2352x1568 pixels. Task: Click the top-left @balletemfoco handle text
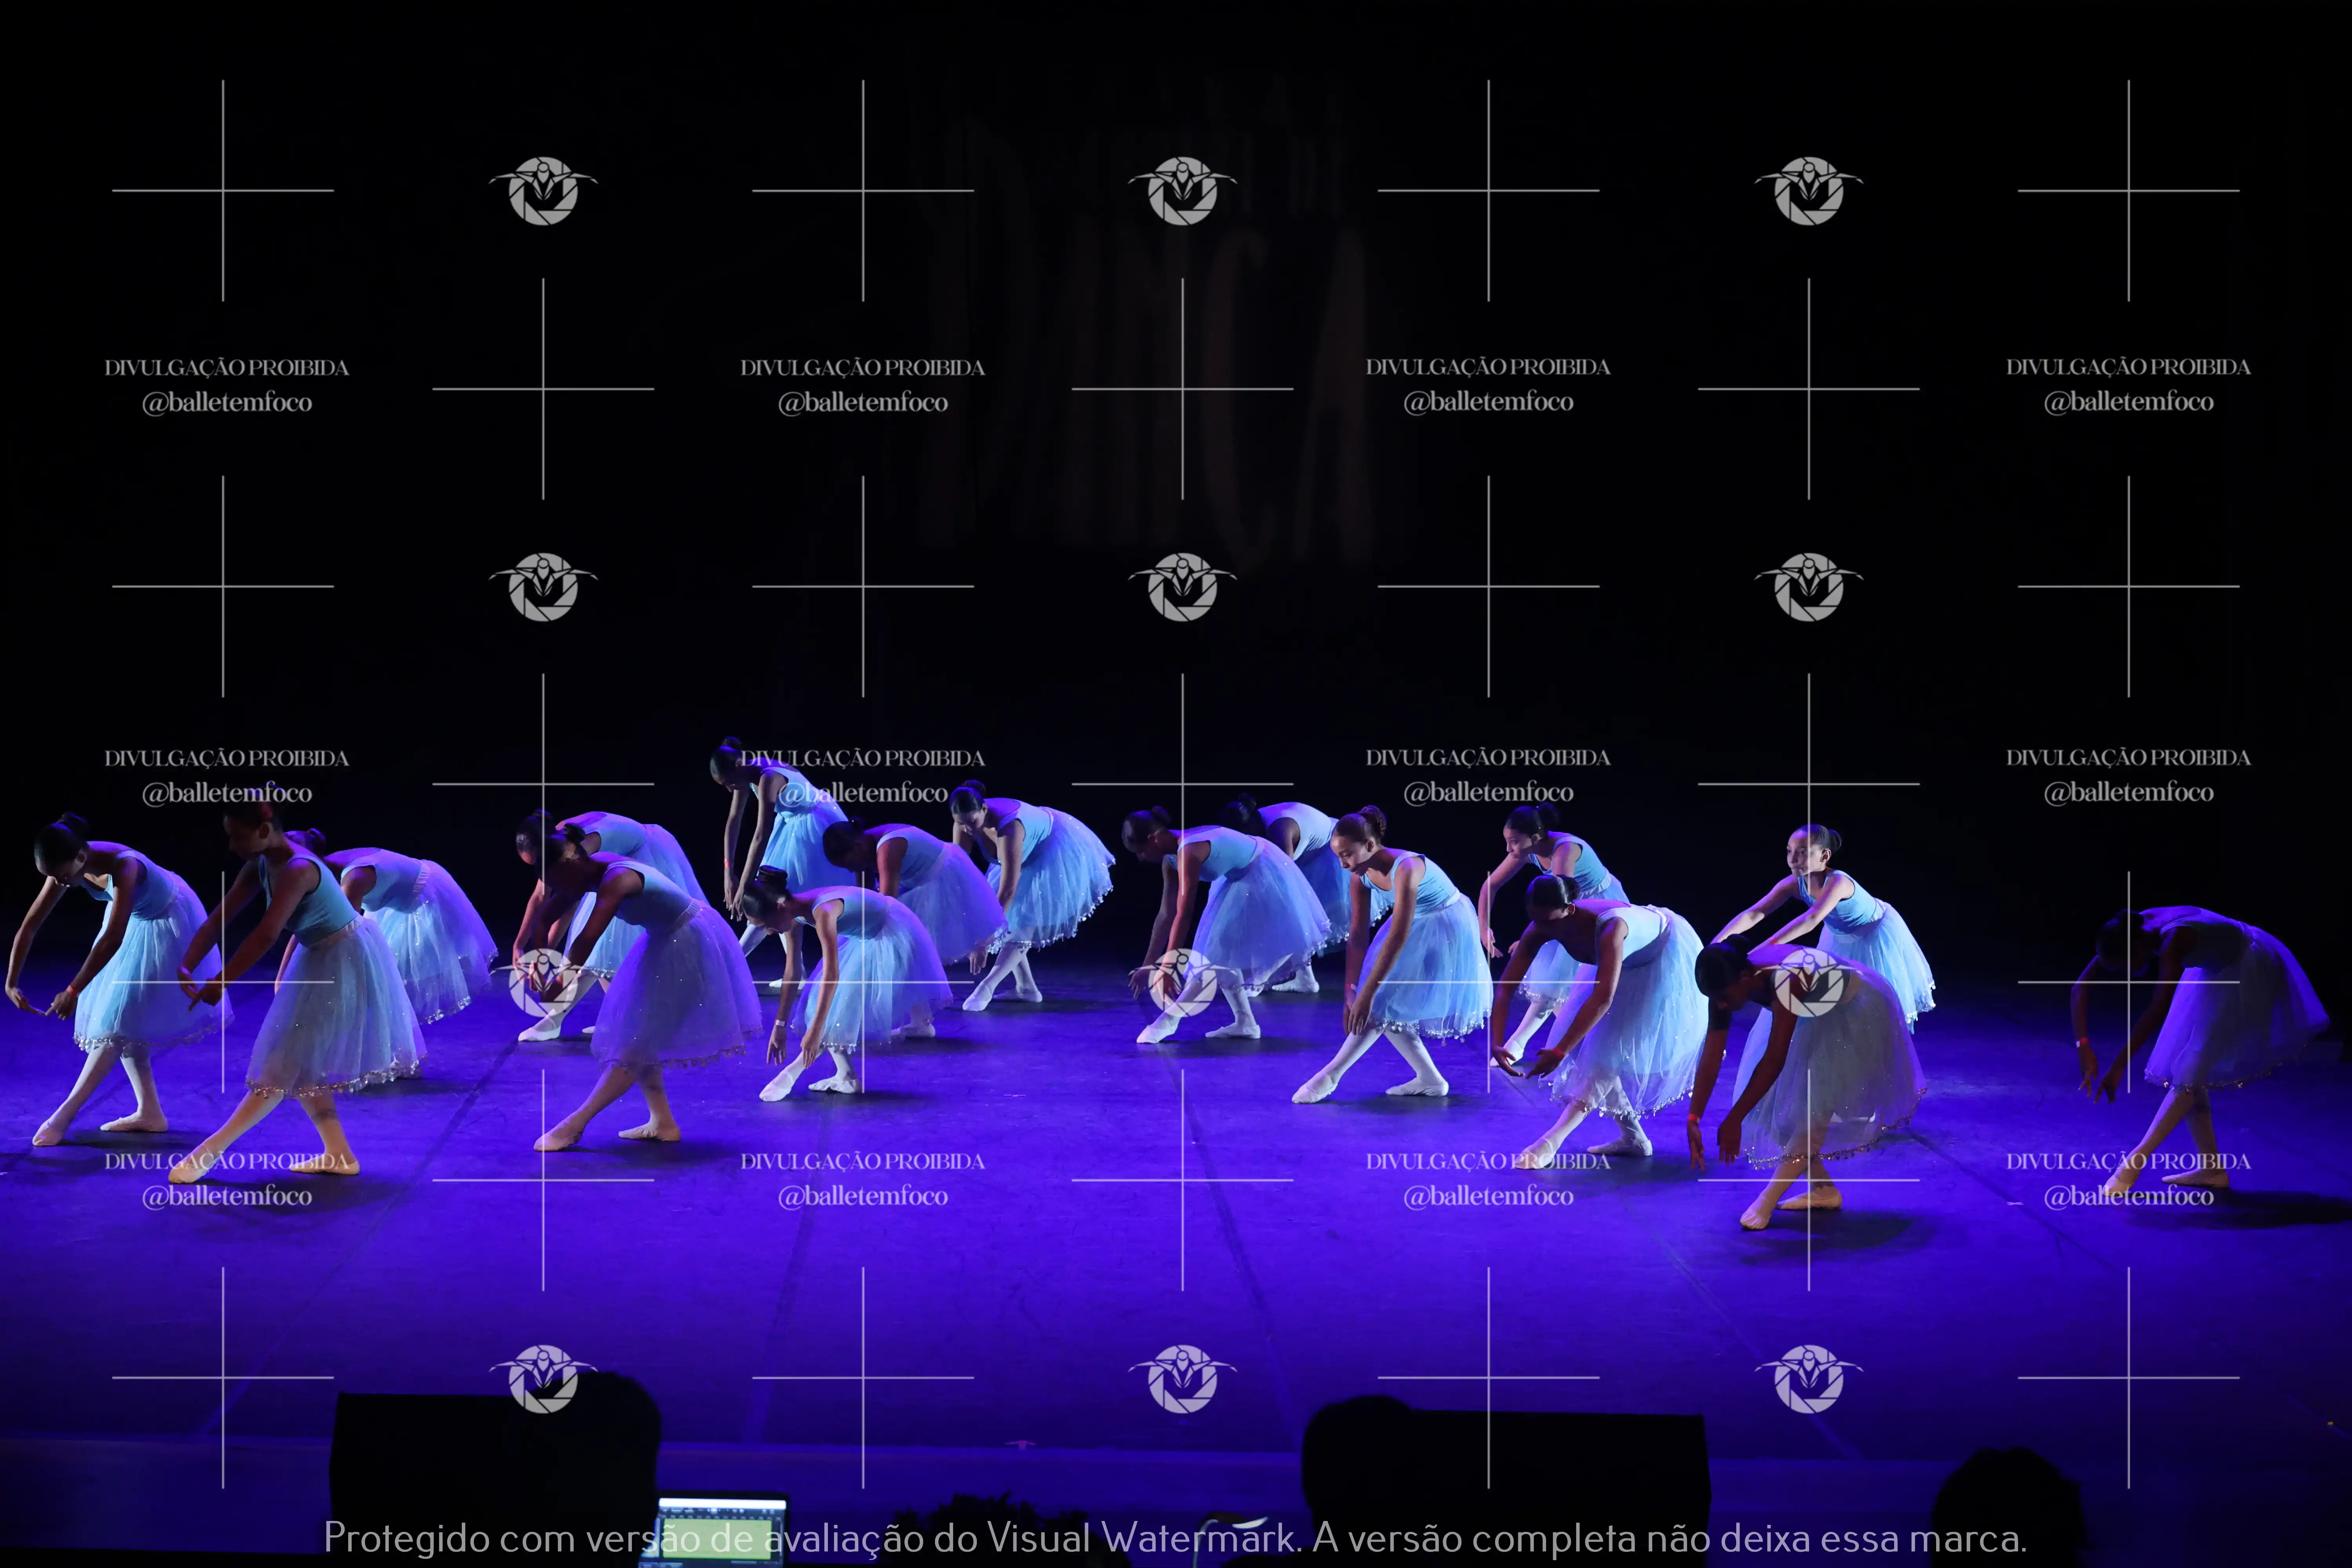[227, 402]
